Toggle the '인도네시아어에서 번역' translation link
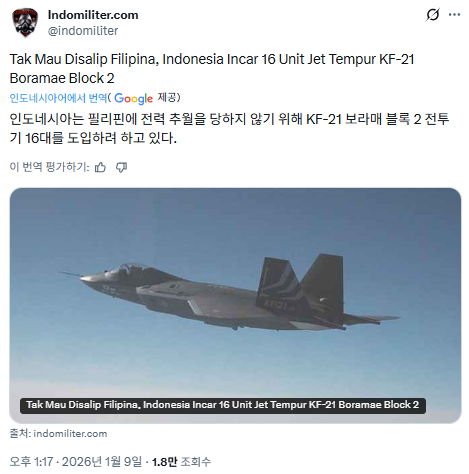Screen dimensions: 469x474 [x=58, y=98]
